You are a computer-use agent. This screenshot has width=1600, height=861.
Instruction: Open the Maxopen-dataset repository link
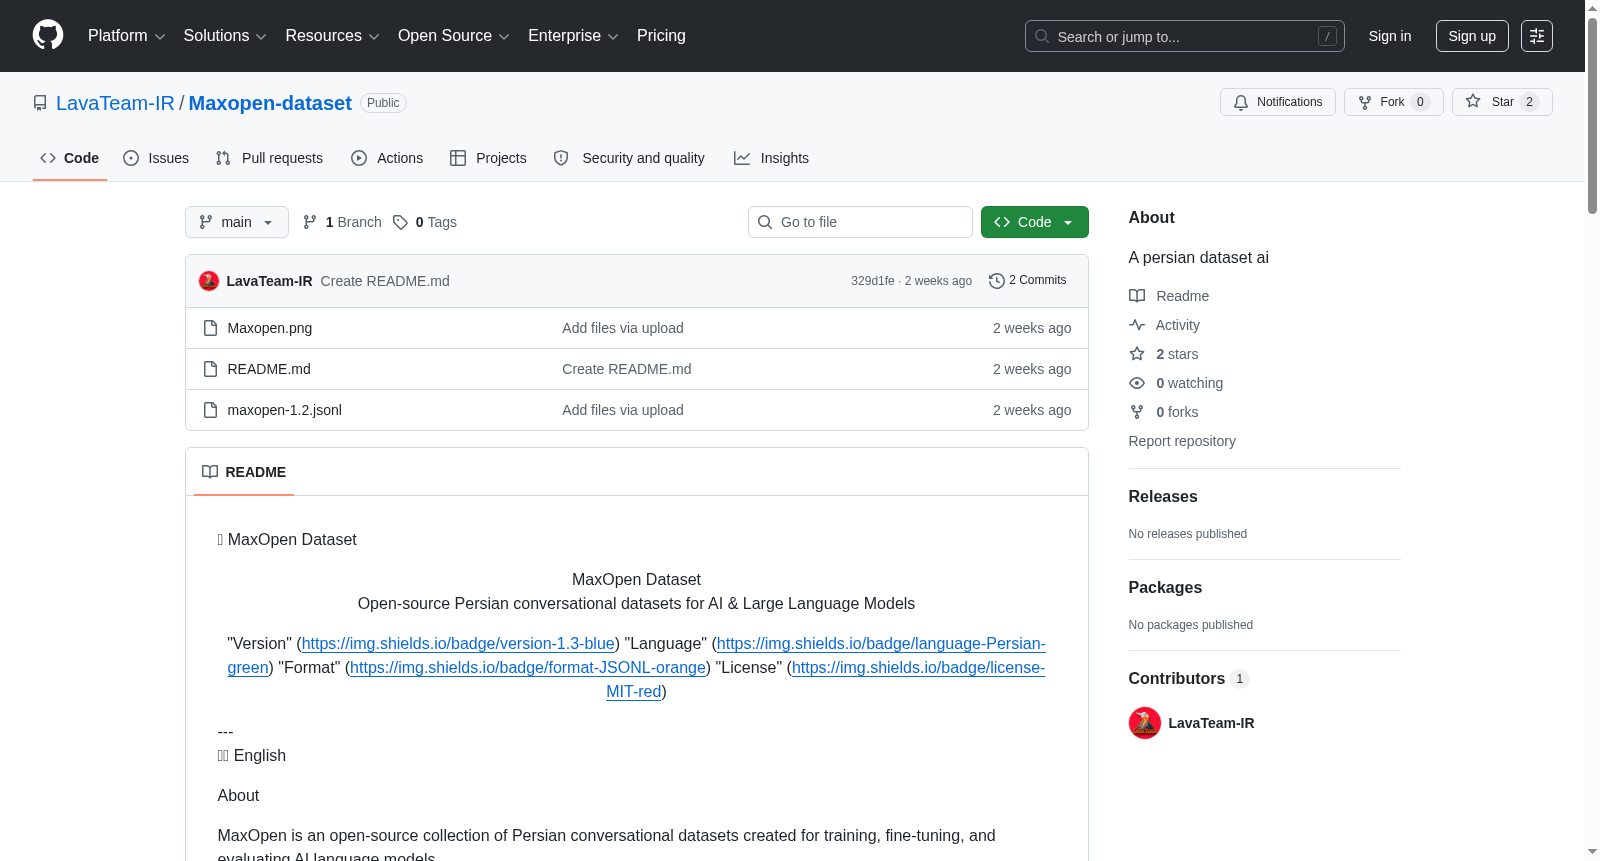tap(270, 103)
